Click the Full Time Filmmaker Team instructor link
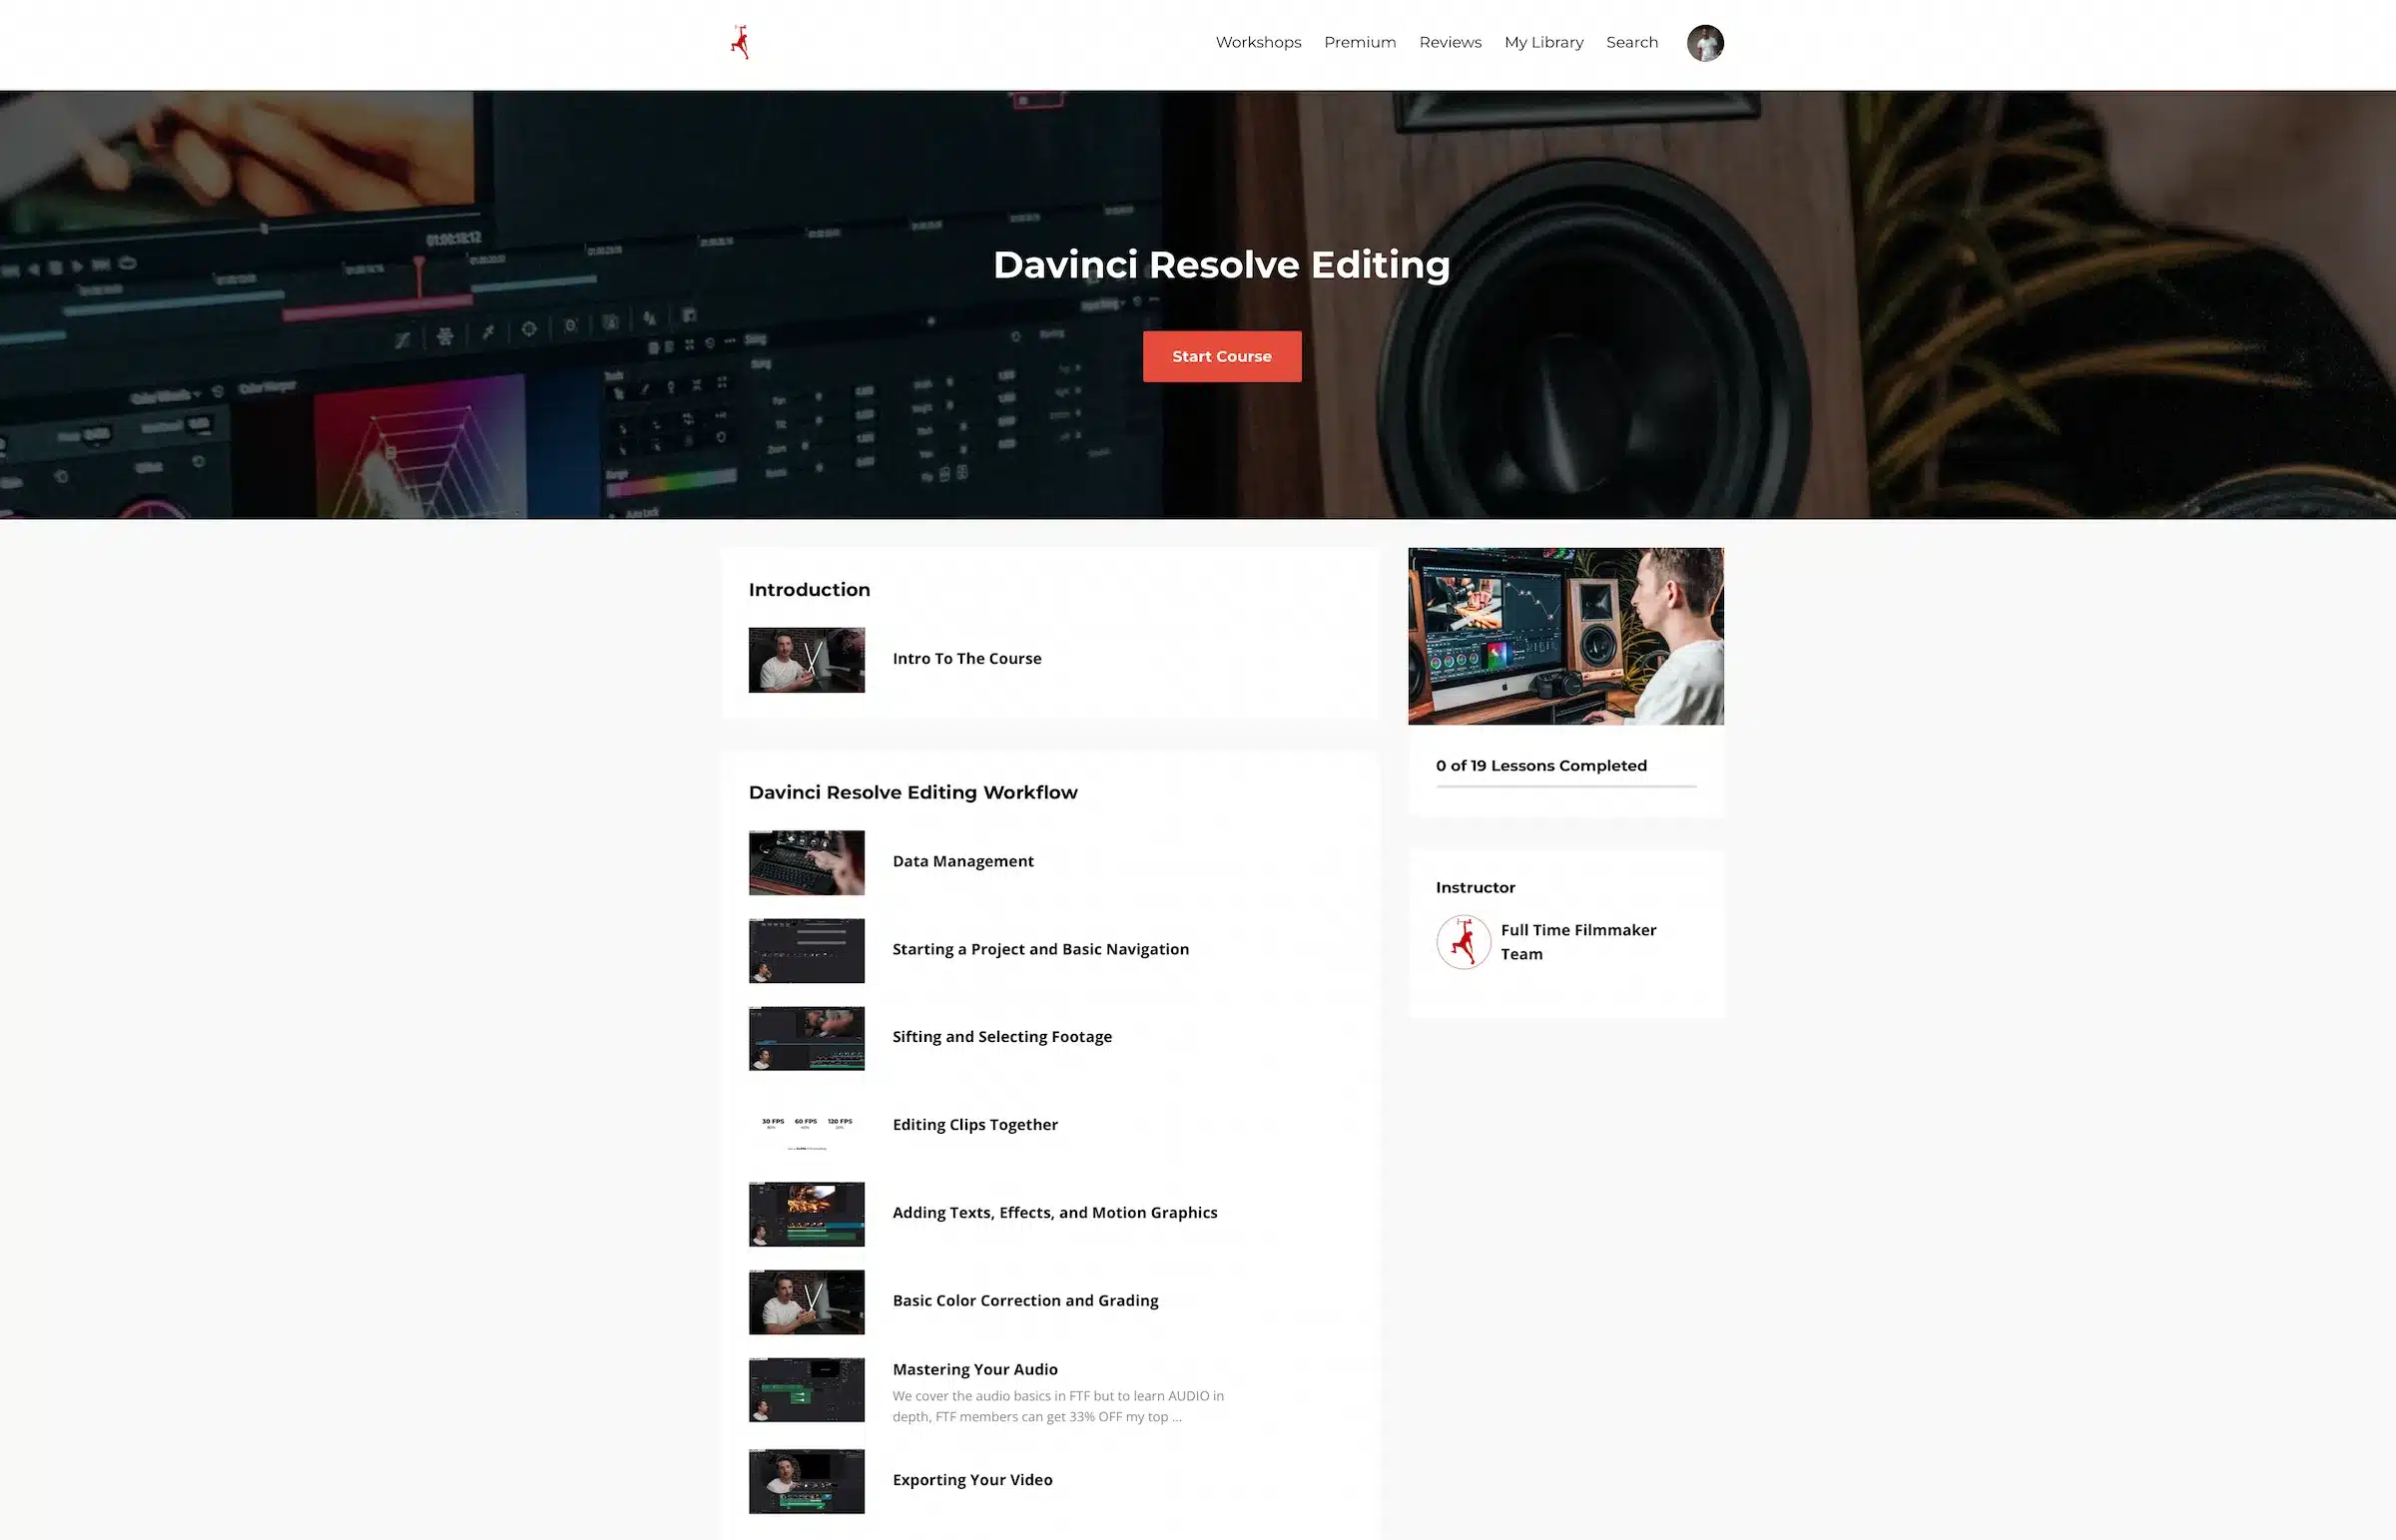The image size is (2396, 1540). point(1578,941)
